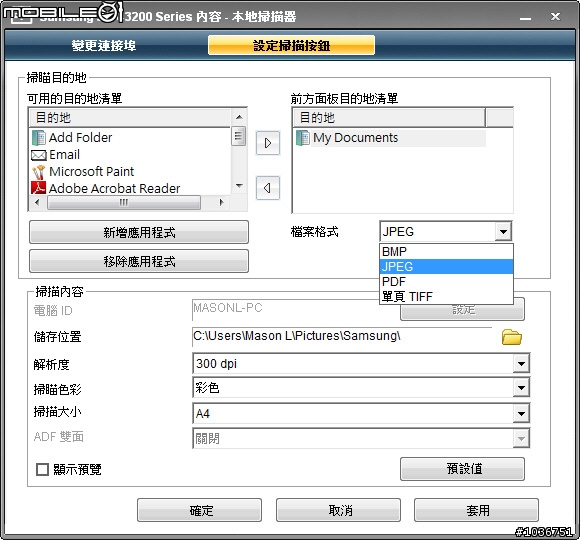Click the Email envelope icon
Viewport: 580px width, 540px height.
[38, 155]
